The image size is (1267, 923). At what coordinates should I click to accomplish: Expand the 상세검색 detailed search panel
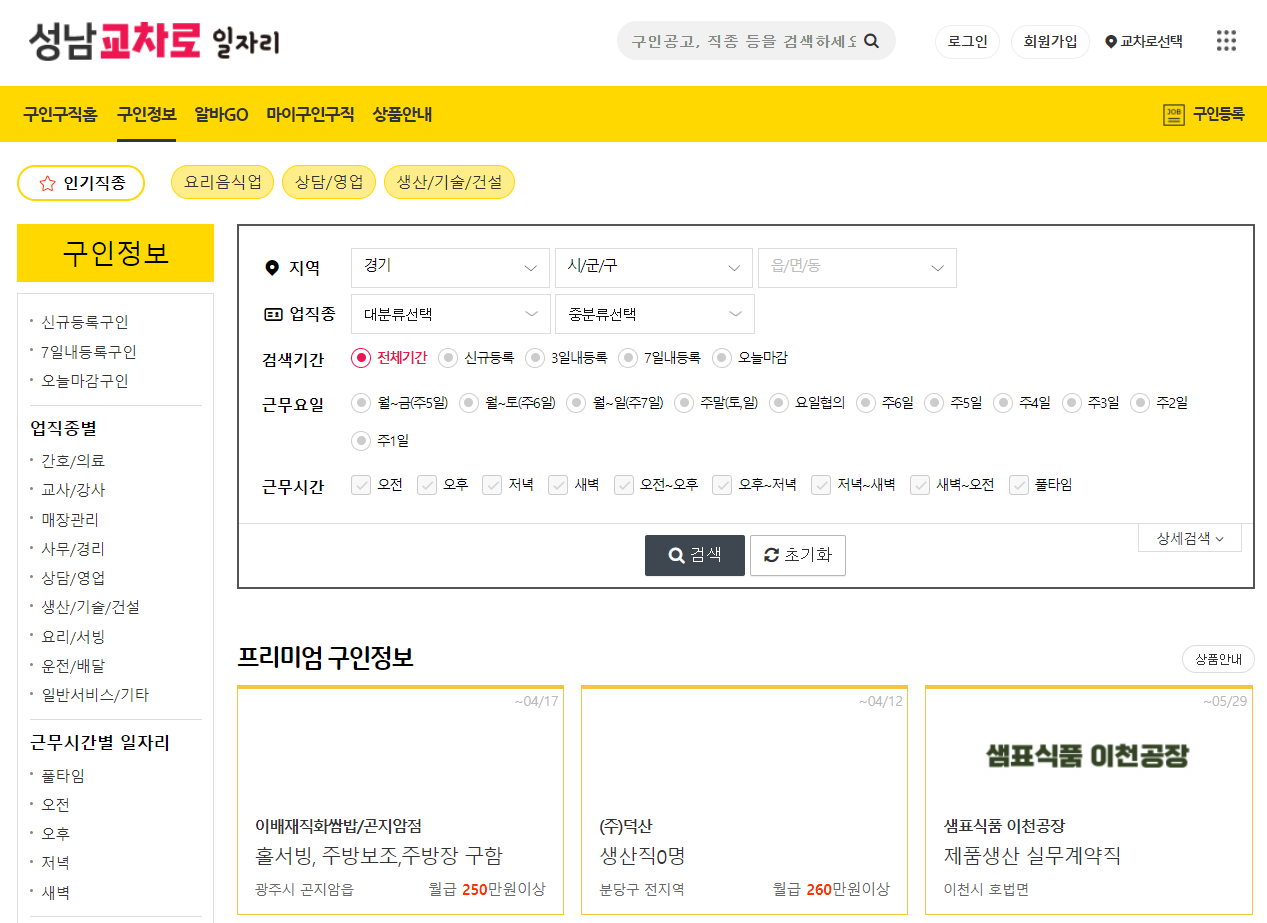click(x=1189, y=537)
